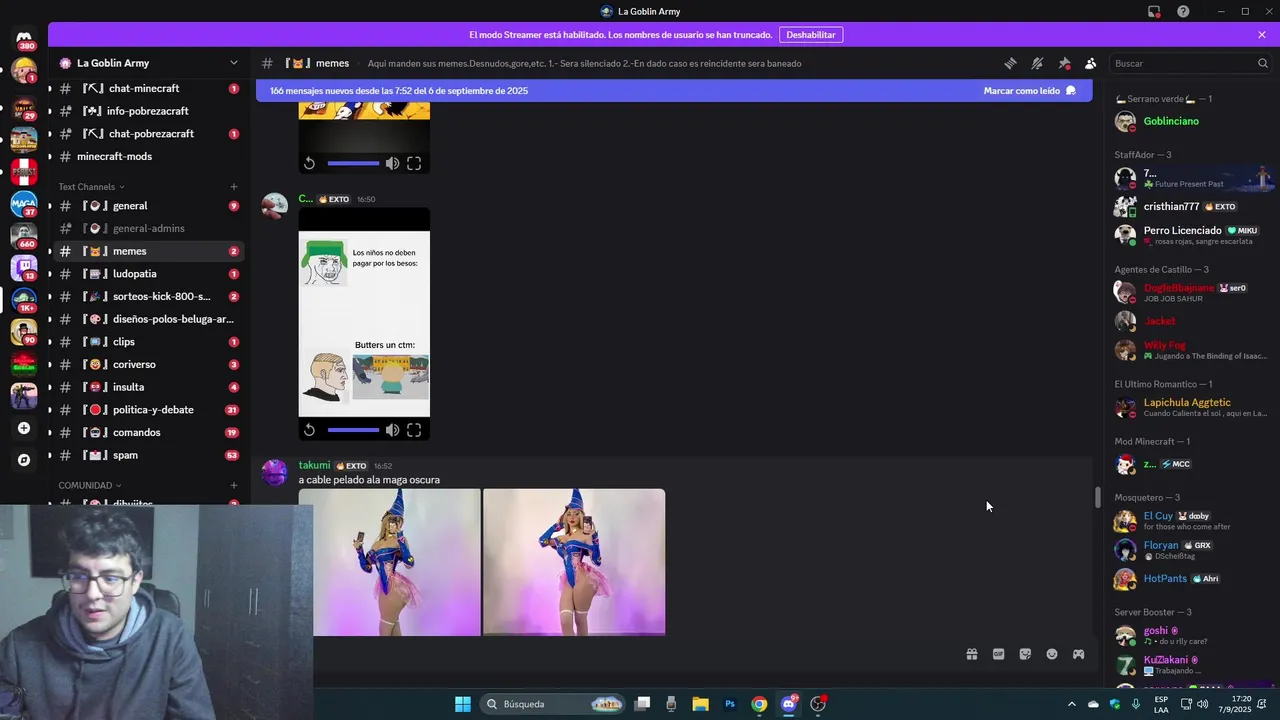Toggle the member list icon
The image size is (1280, 720).
pos(1090,63)
